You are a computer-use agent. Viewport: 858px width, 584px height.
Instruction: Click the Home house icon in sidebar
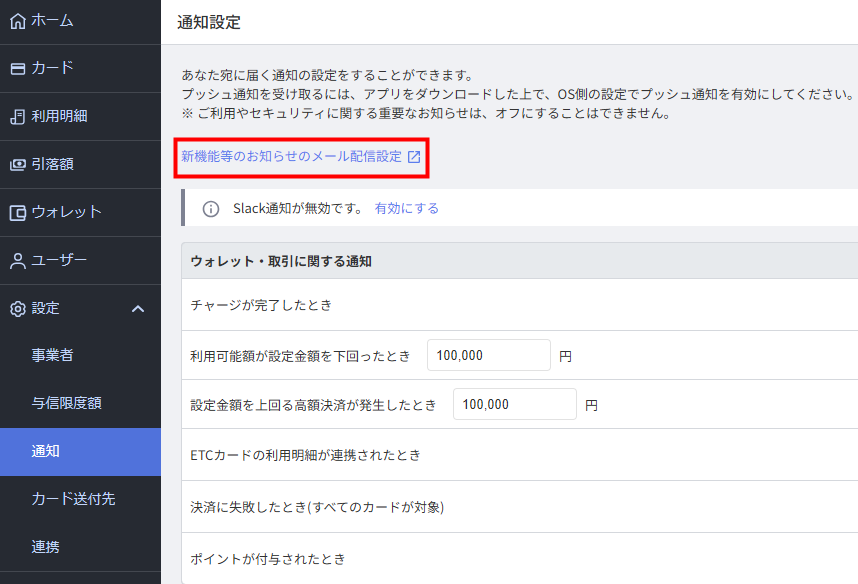pyautogui.click(x=17, y=20)
